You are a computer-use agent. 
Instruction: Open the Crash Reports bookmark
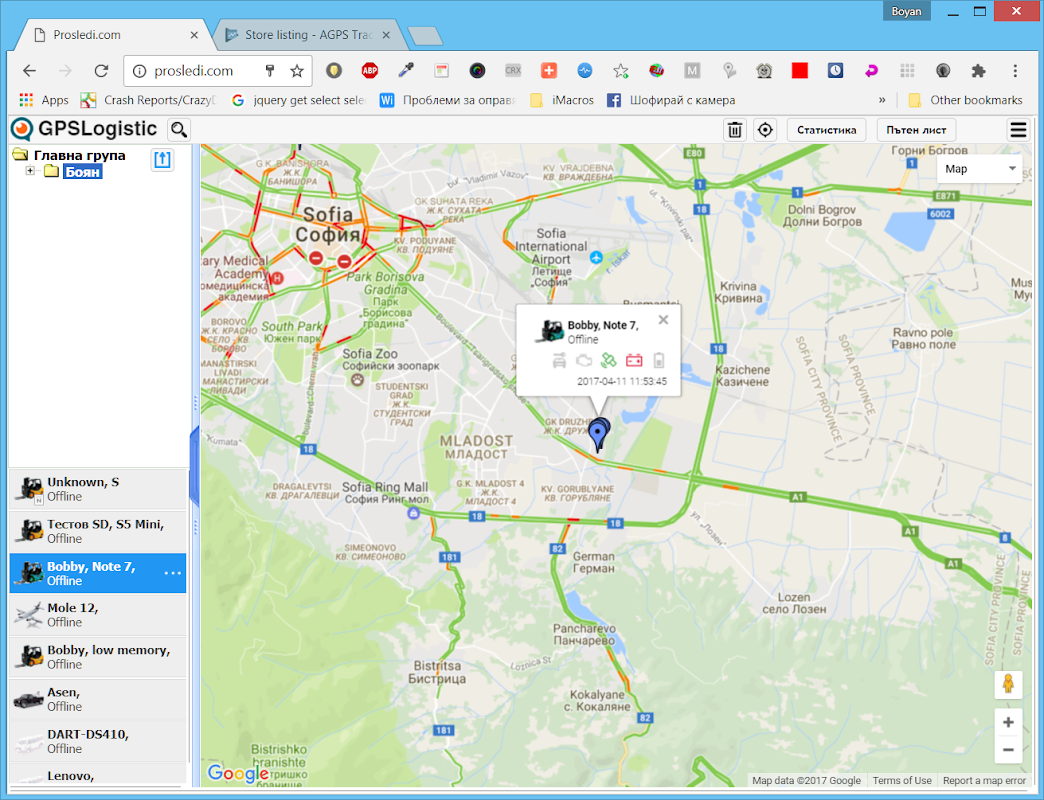point(148,100)
